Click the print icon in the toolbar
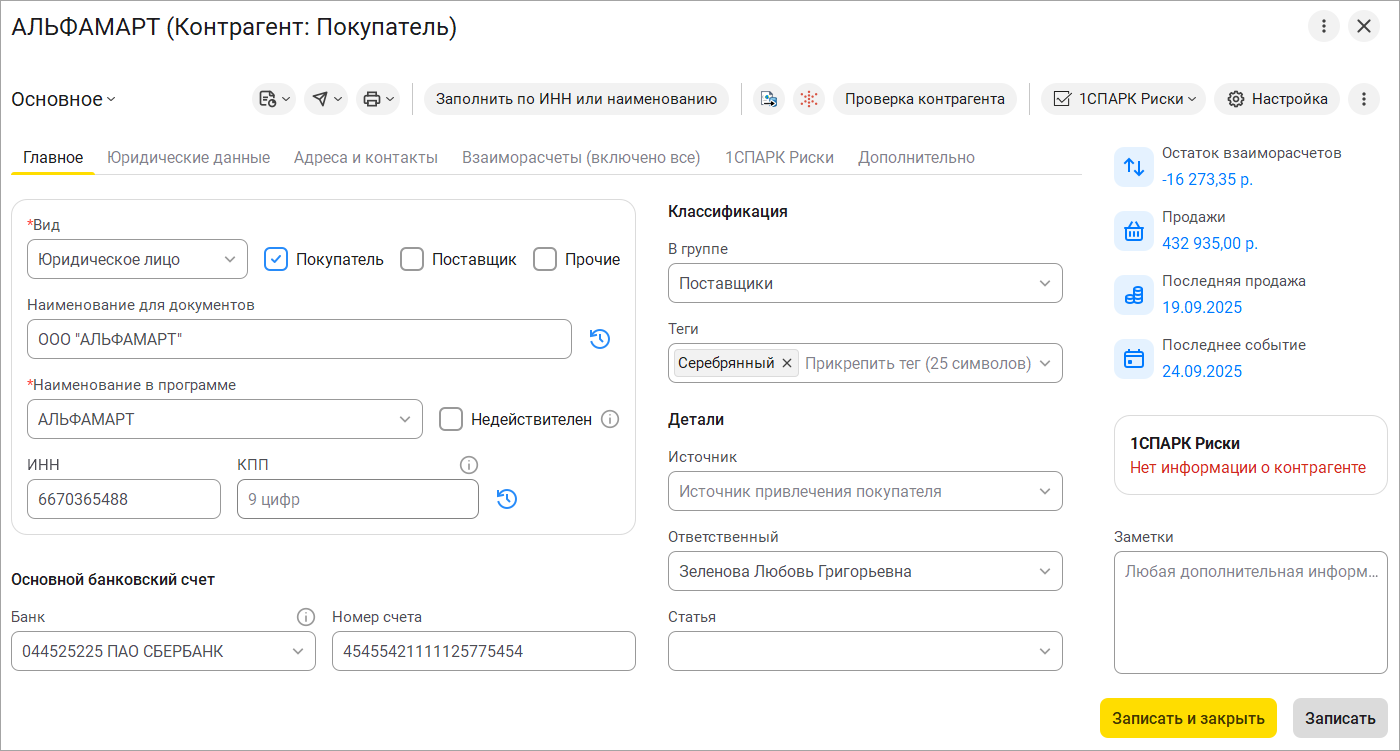 [x=372, y=99]
